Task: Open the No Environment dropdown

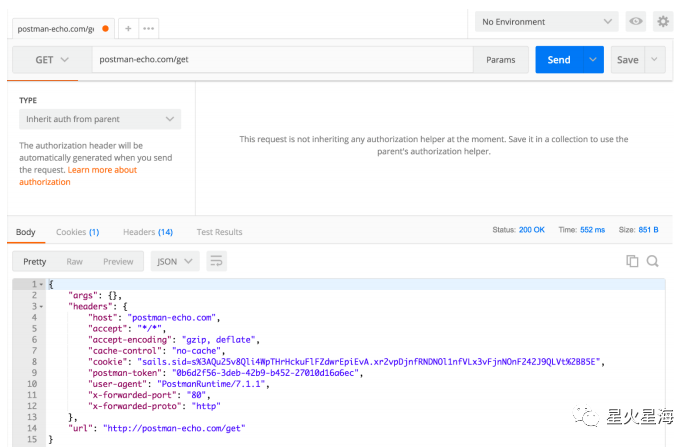Action: tap(546, 22)
